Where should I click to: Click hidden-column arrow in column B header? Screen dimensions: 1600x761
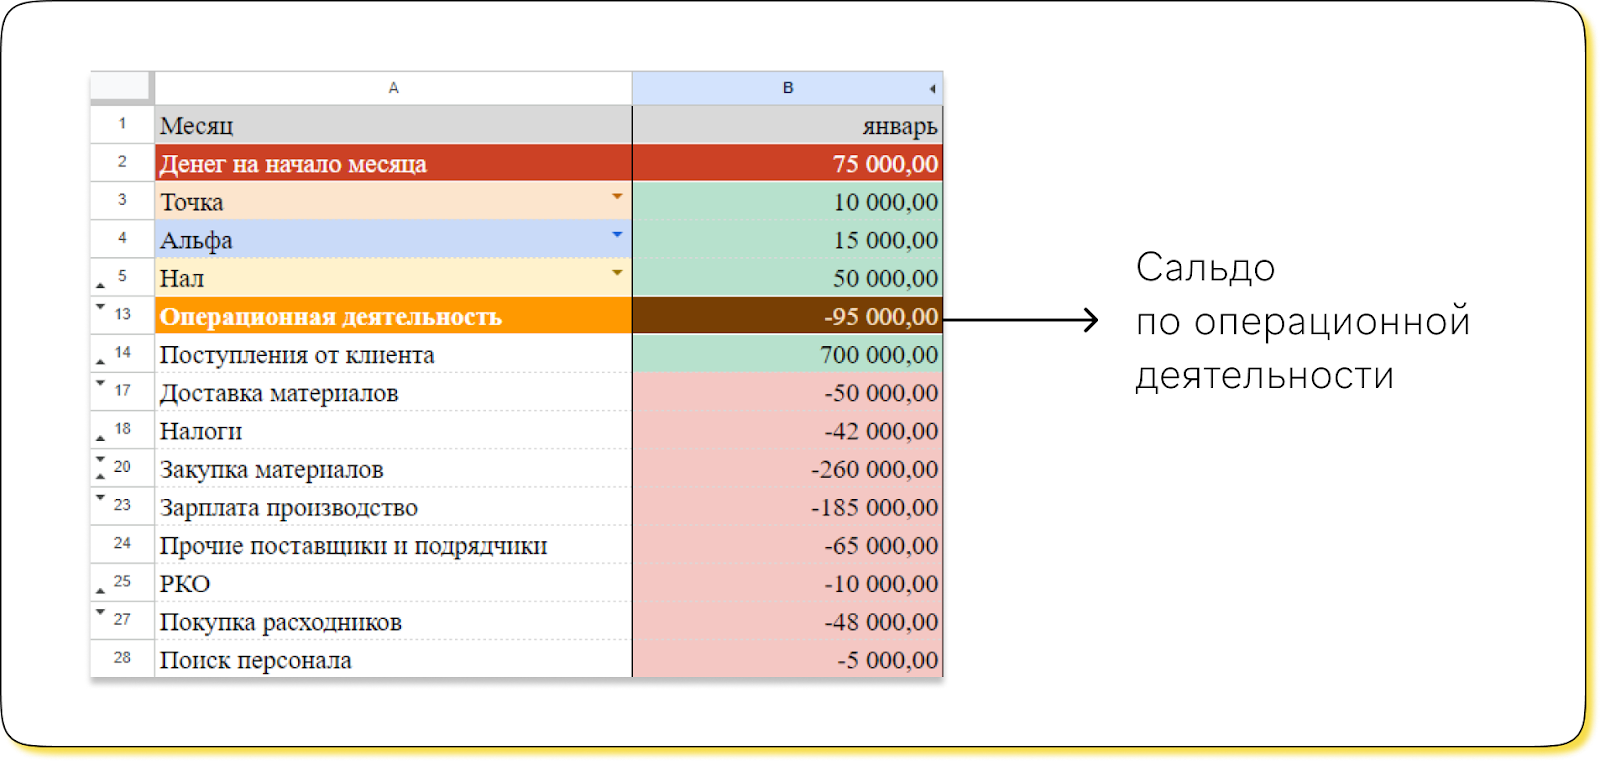tap(932, 89)
